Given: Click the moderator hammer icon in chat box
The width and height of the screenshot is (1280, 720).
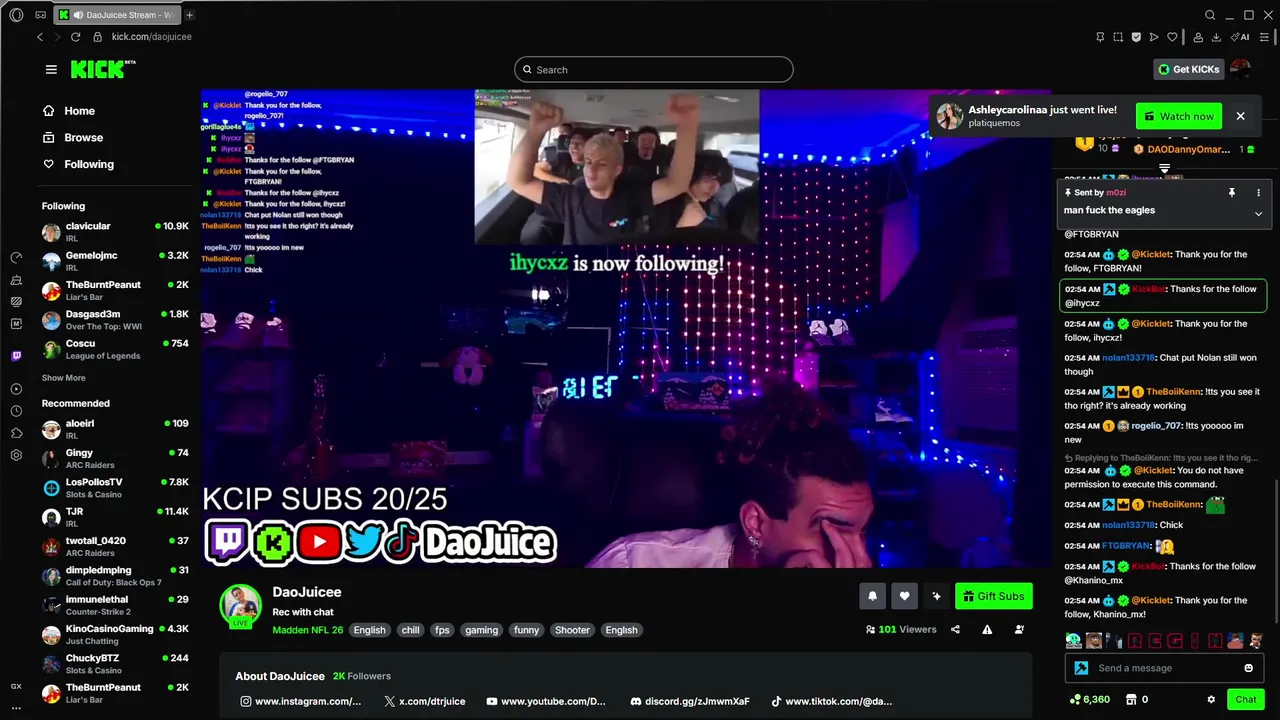Looking at the screenshot, I should pos(1081,668).
